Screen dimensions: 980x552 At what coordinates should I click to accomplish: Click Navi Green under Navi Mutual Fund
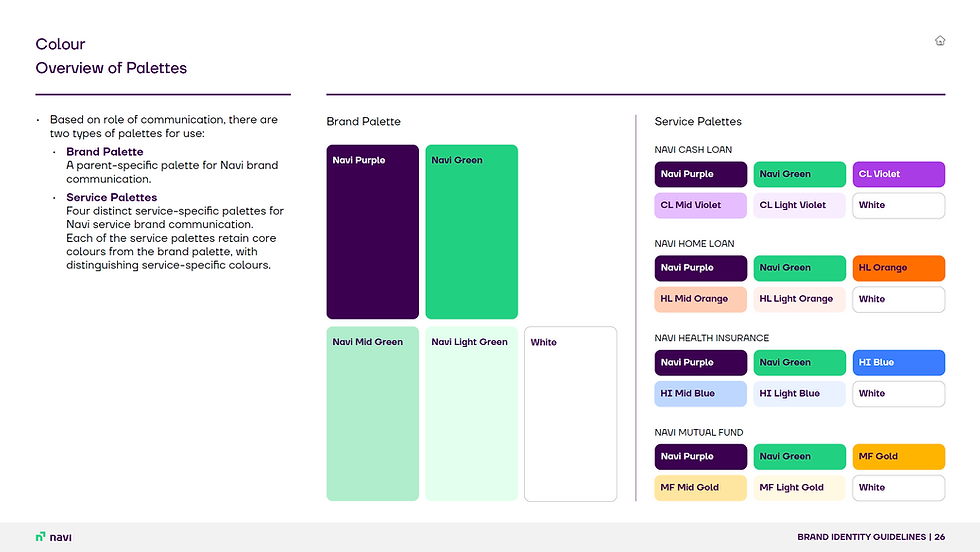800,457
